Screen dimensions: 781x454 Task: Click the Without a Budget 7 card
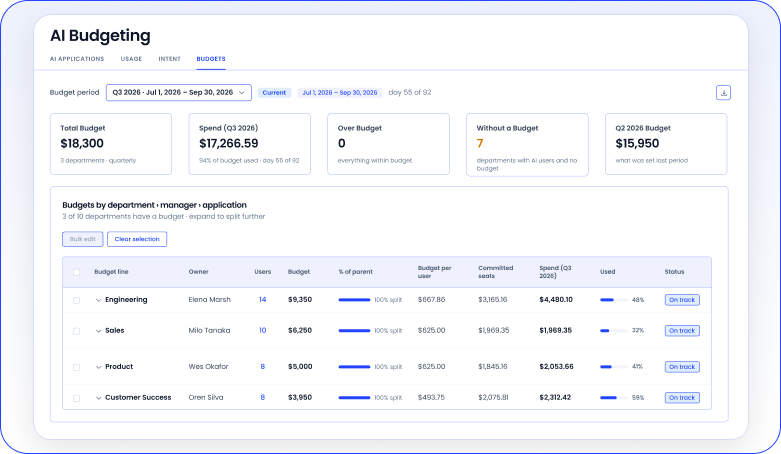point(527,145)
